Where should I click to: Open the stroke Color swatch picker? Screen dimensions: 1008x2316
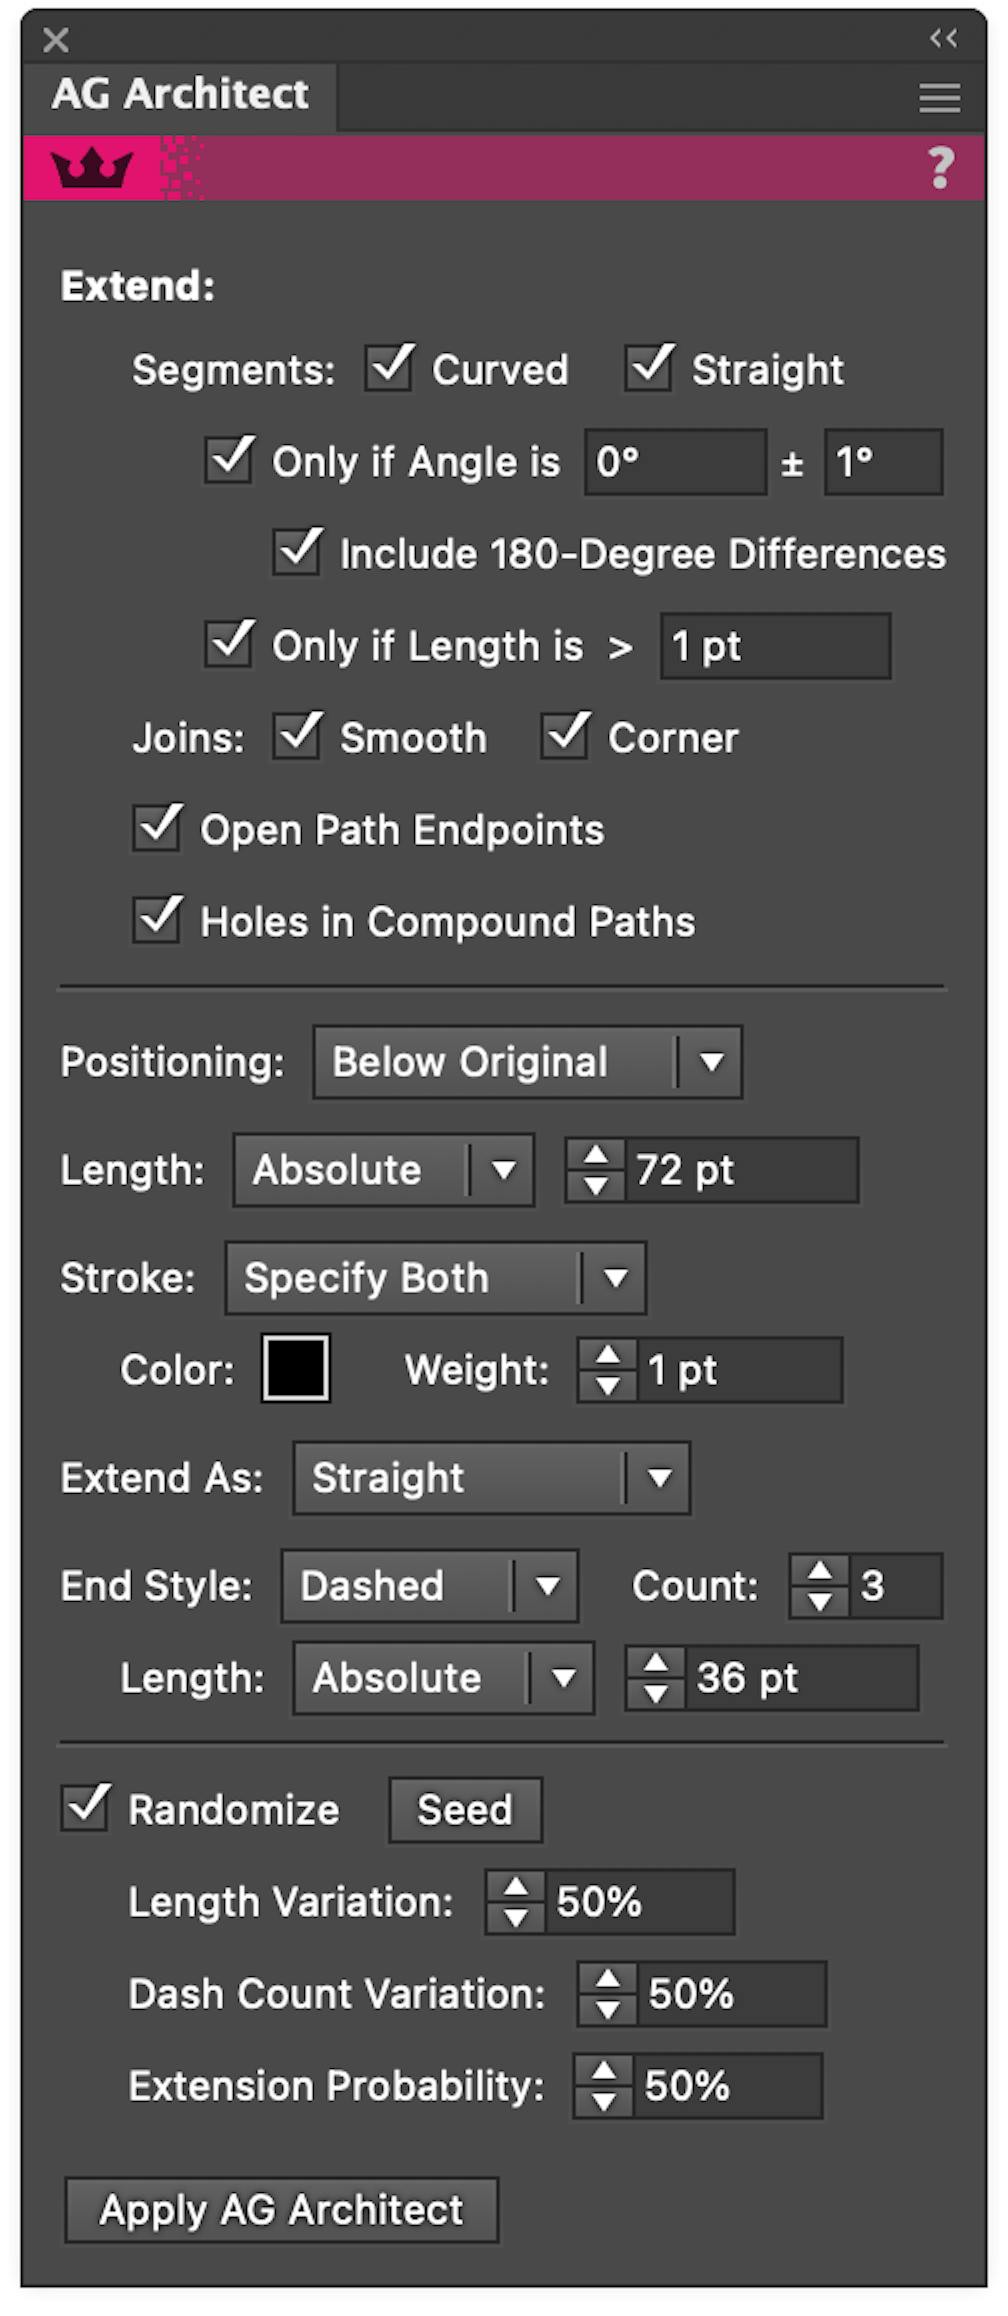point(294,1369)
